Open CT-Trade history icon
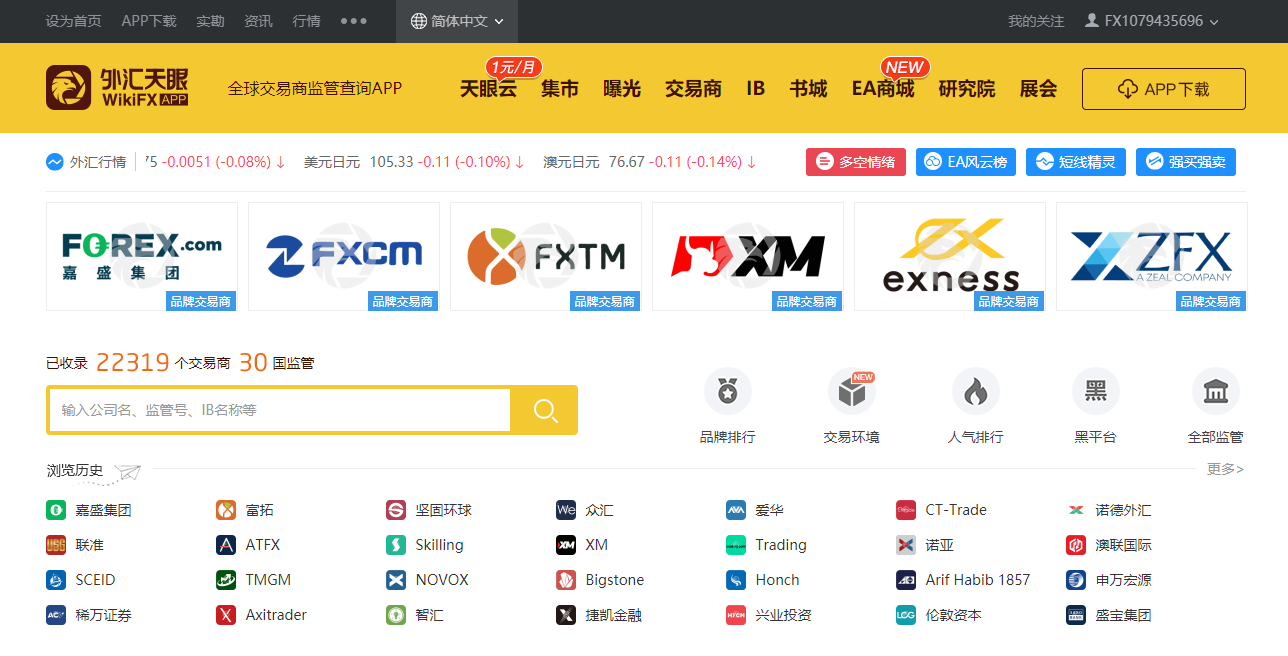The image size is (1288, 656). (906, 510)
